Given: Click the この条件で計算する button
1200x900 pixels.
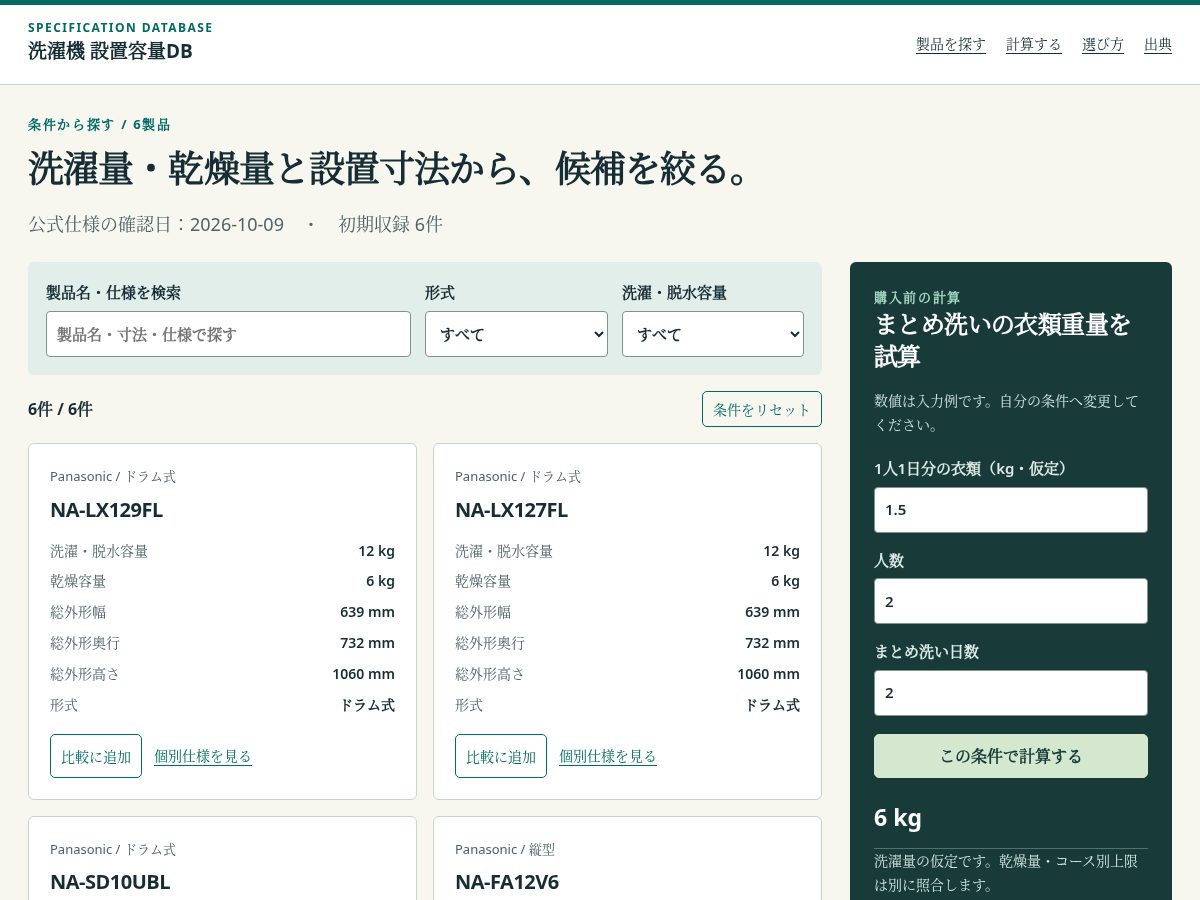Looking at the screenshot, I should click(x=1011, y=756).
